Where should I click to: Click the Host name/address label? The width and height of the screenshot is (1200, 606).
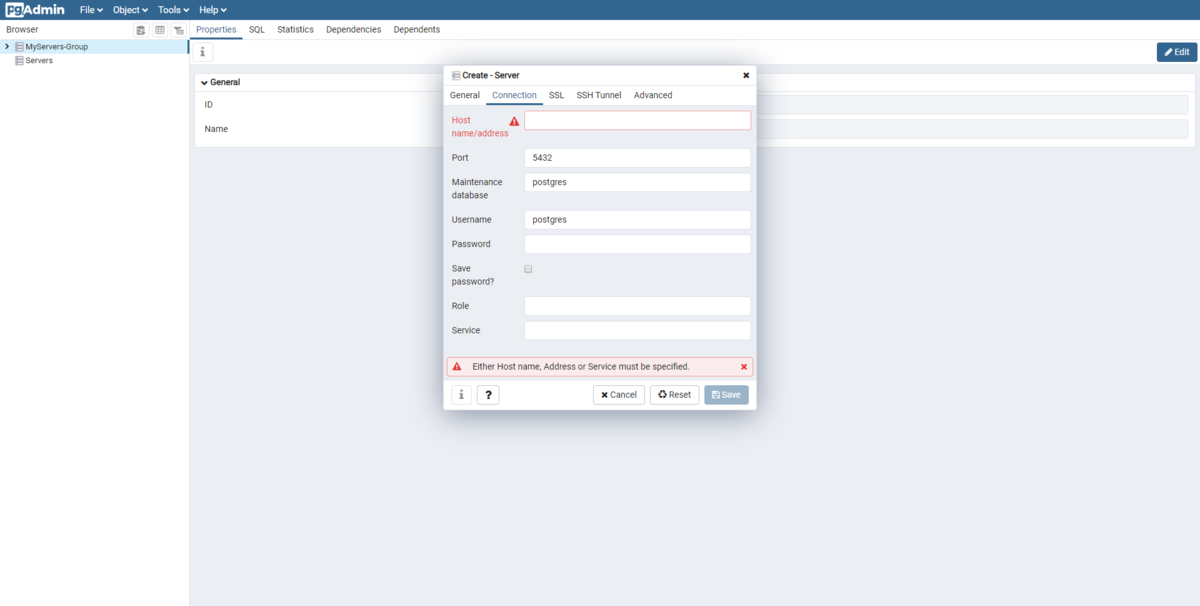coord(480,127)
